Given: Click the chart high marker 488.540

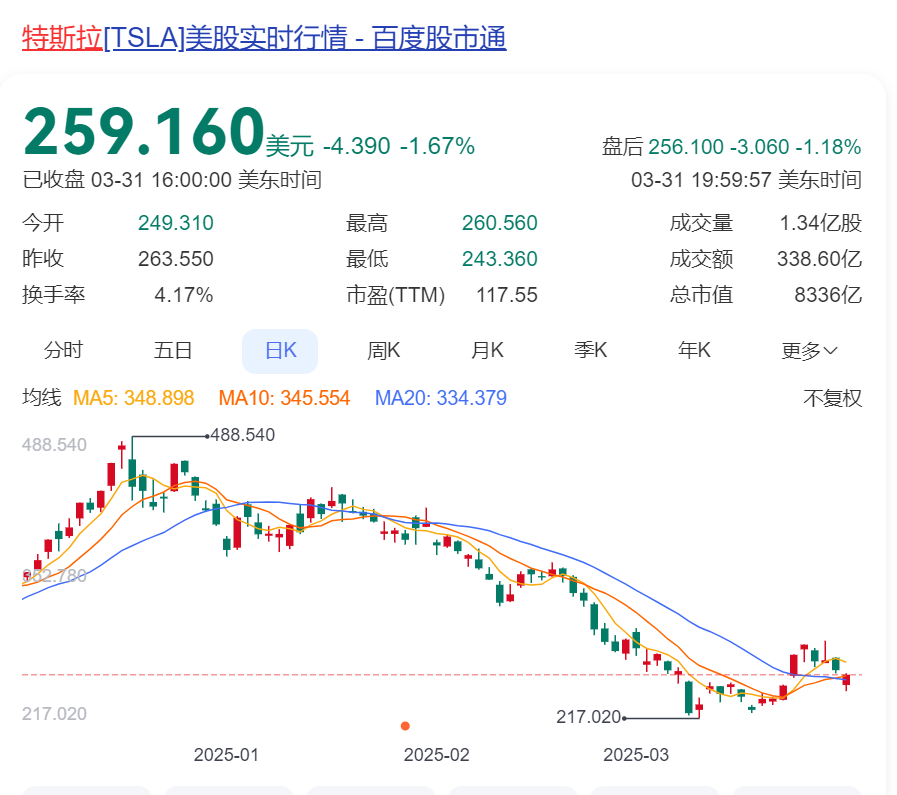Looking at the screenshot, I should tap(243, 435).
